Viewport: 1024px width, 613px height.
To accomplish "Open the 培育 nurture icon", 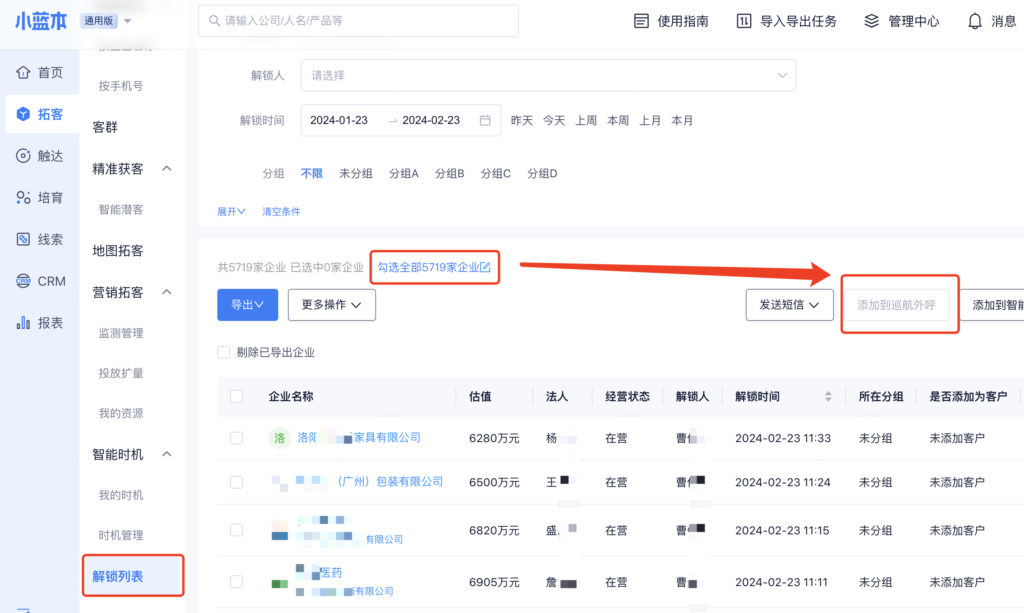I will click(x=23, y=198).
